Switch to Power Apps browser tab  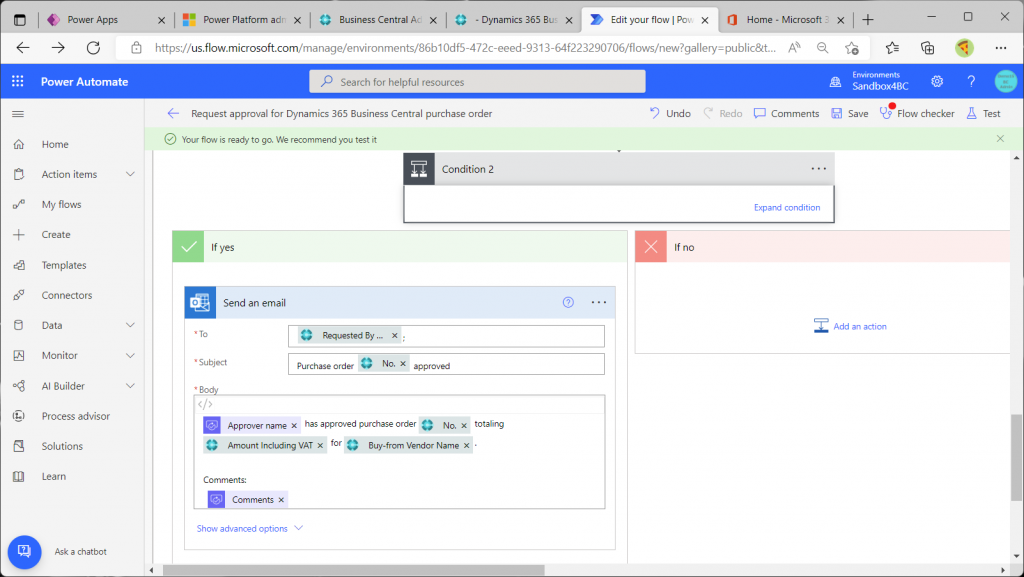[x=93, y=20]
